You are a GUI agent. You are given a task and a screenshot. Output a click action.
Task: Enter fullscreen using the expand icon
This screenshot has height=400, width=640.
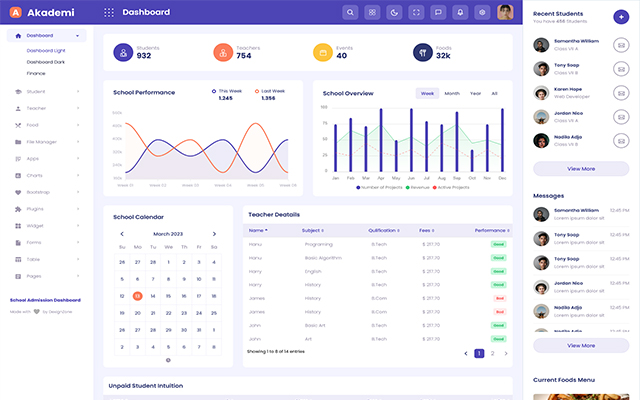[416, 13]
